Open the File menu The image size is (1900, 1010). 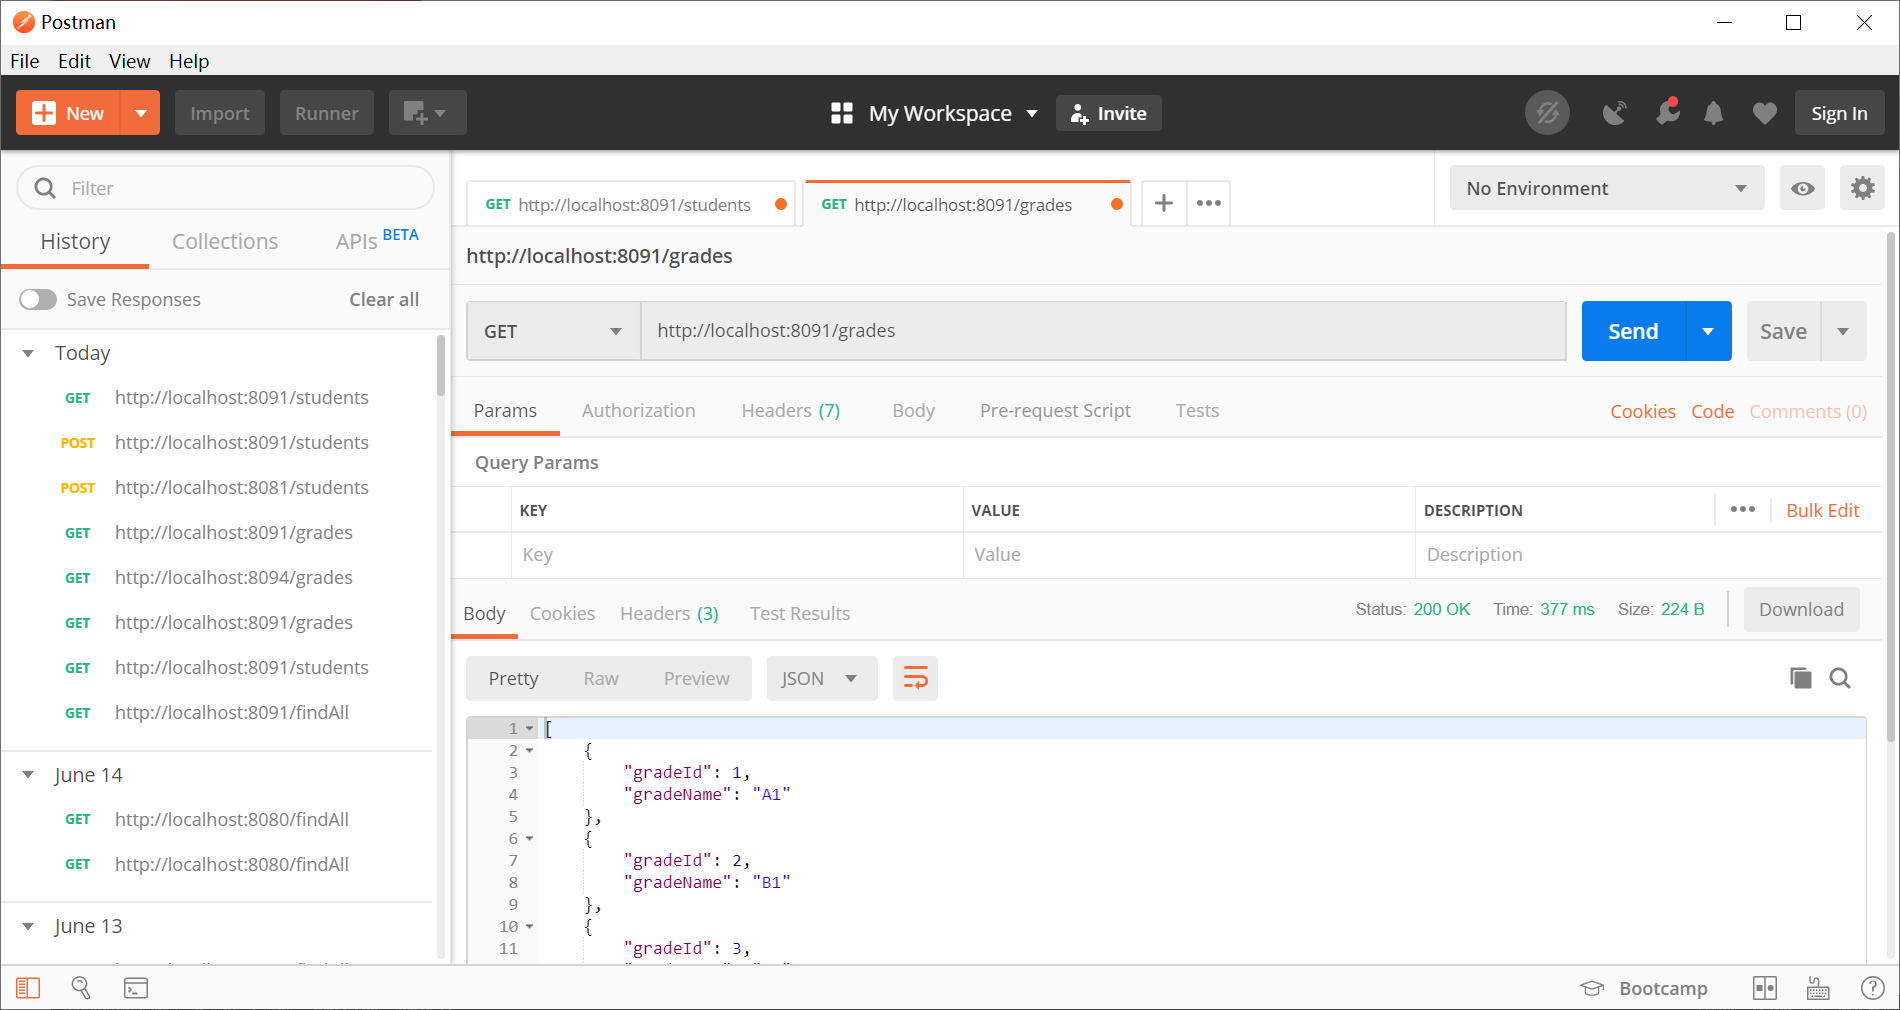click(25, 61)
